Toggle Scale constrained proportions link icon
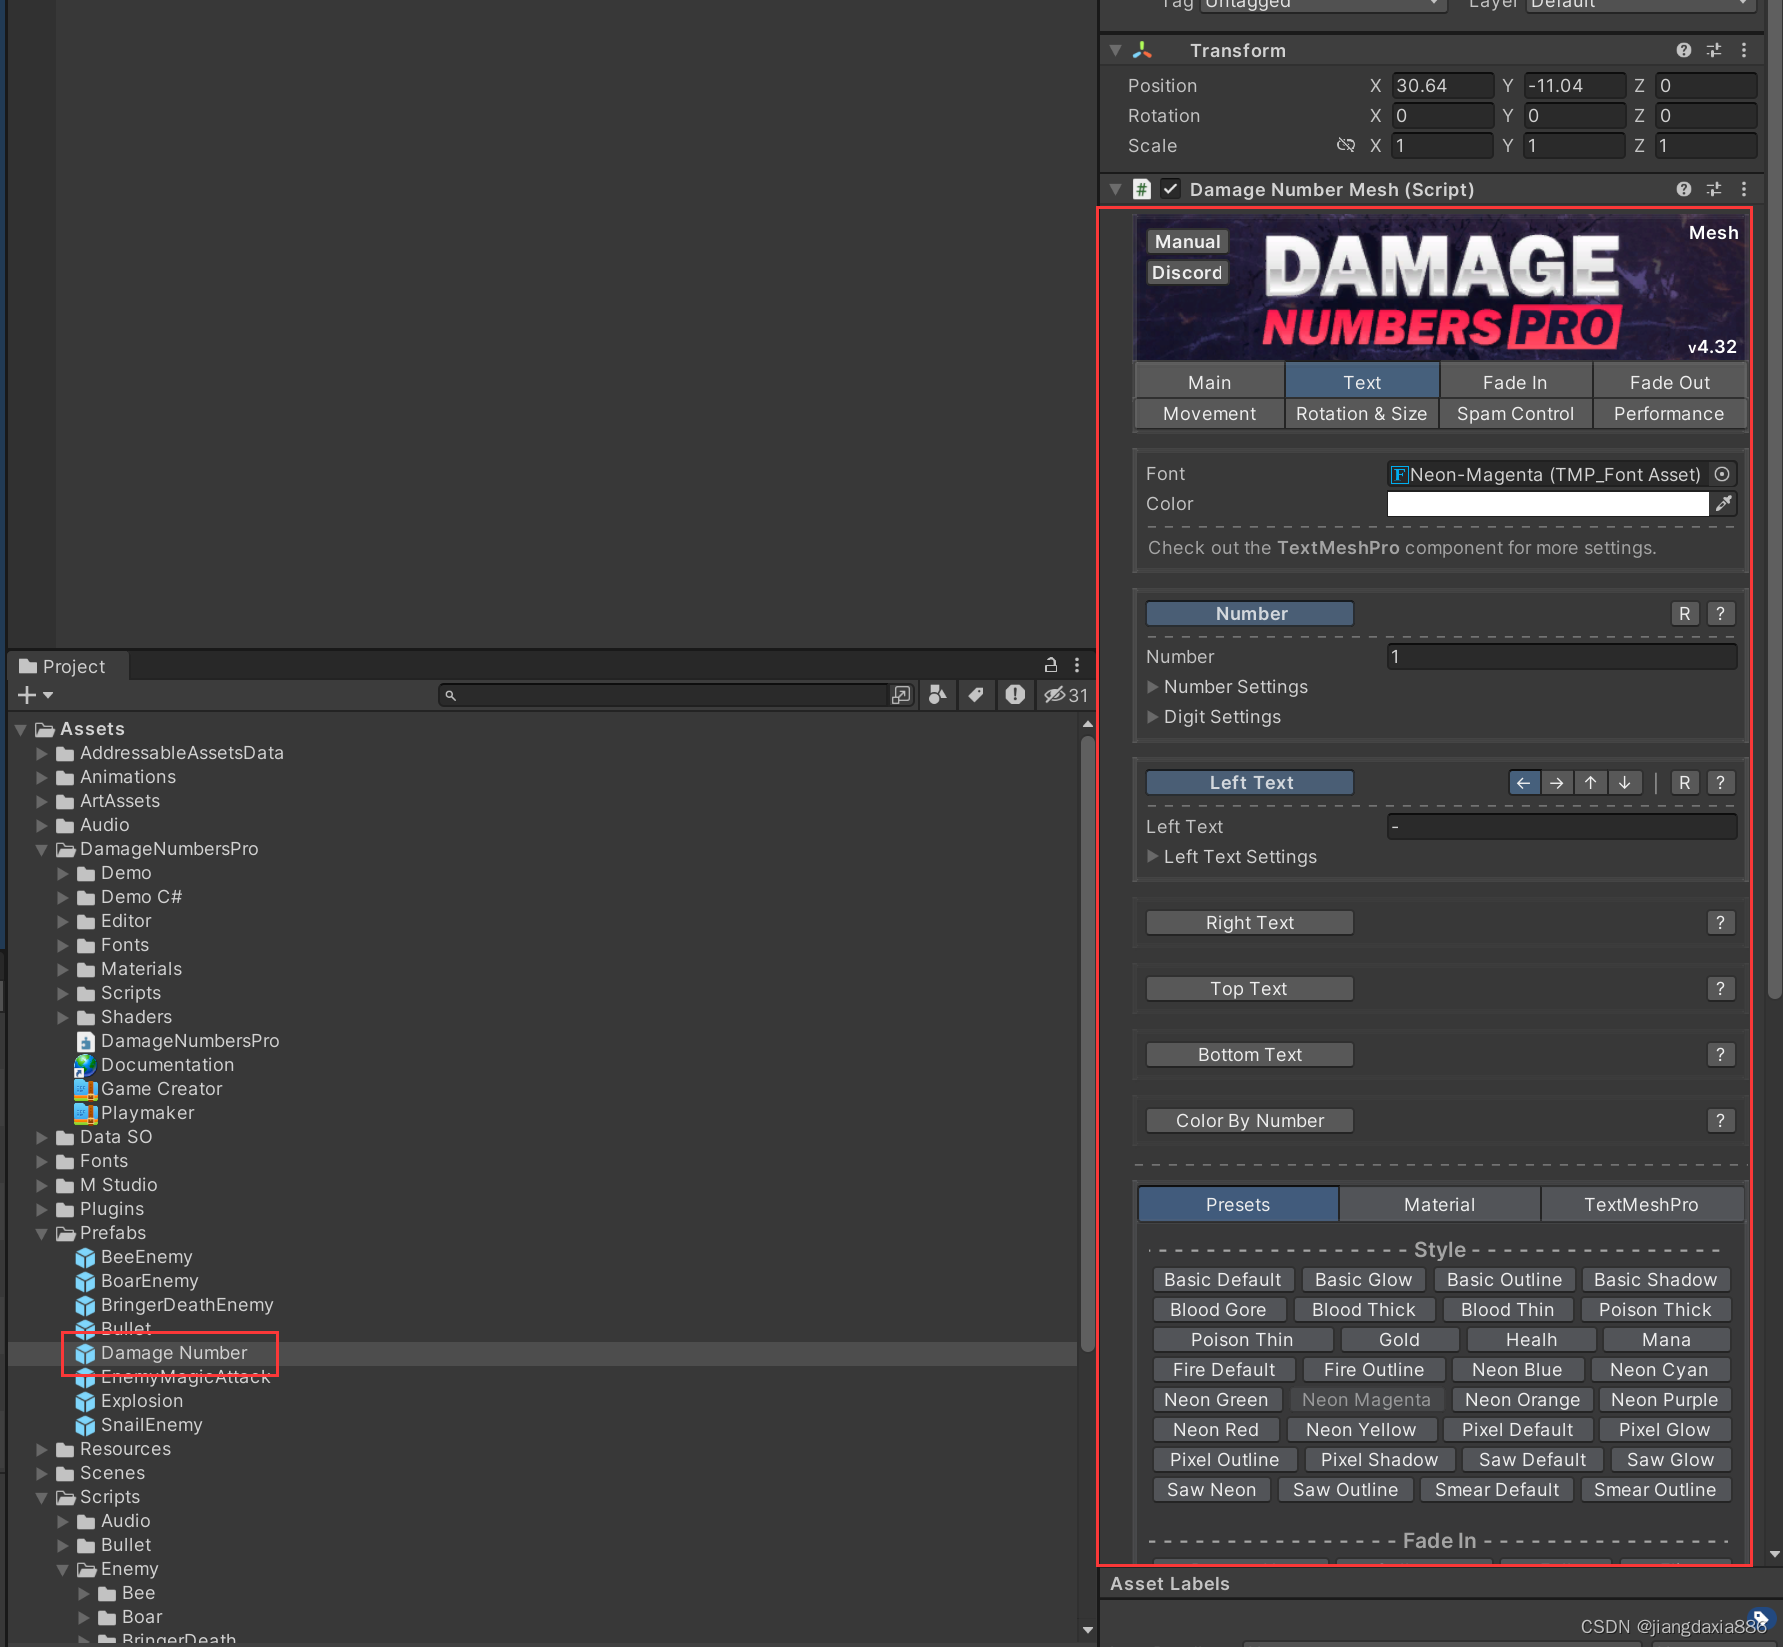The image size is (1783, 1647). tap(1346, 146)
